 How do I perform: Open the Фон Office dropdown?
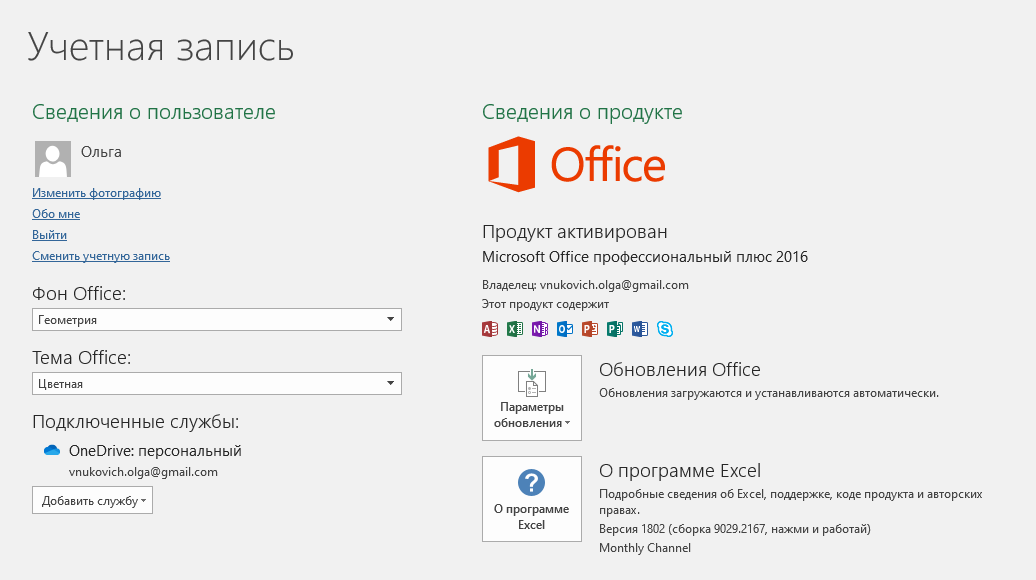click(x=217, y=320)
